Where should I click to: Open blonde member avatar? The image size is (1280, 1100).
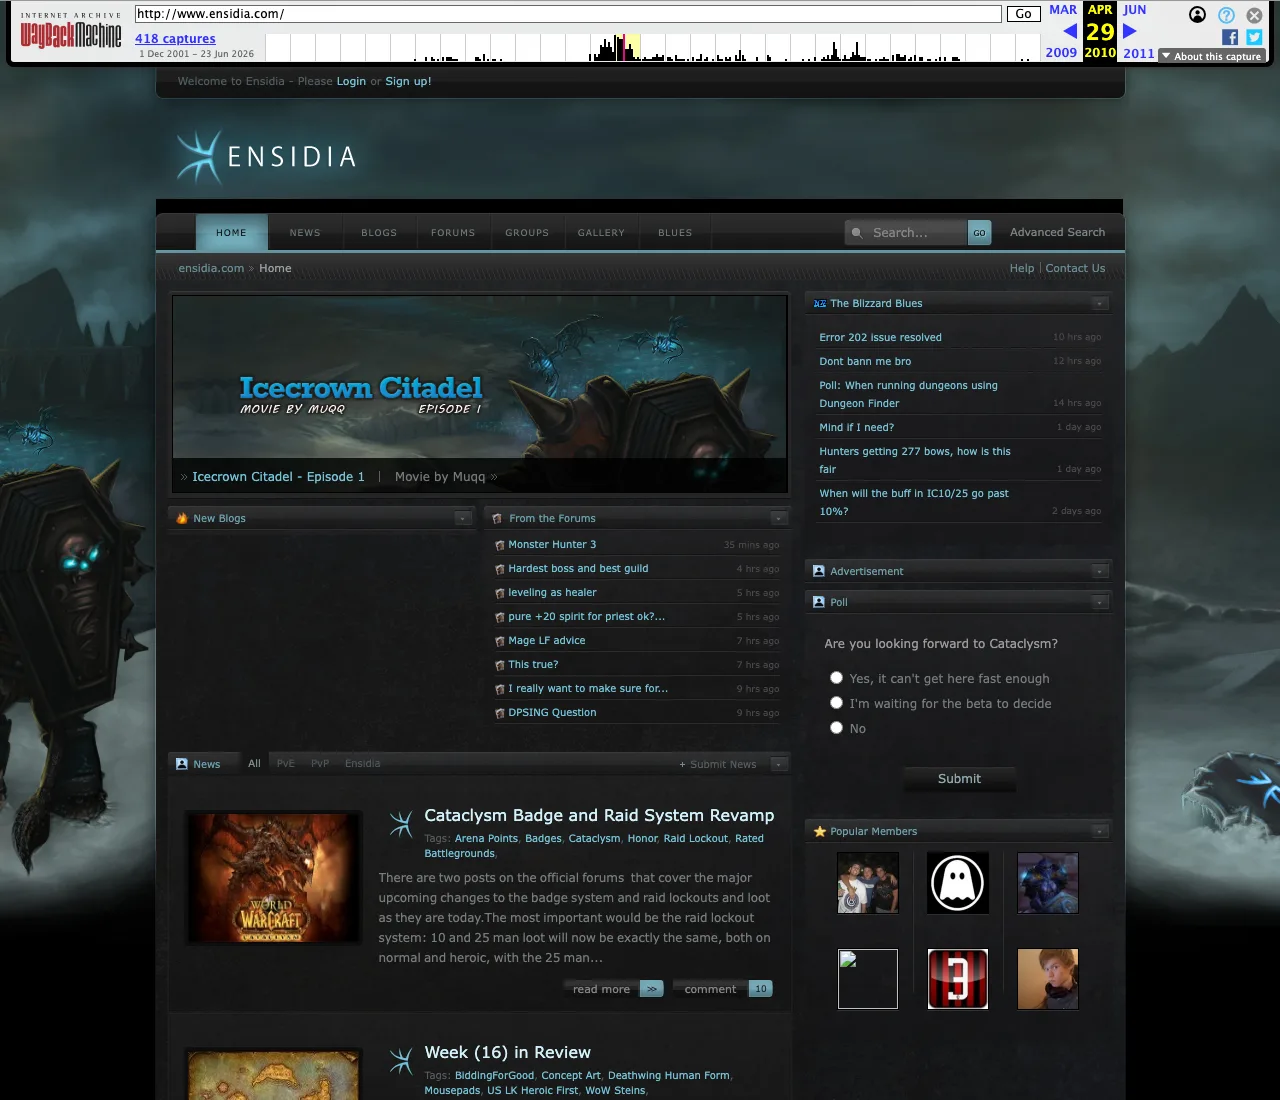(1048, 979)
